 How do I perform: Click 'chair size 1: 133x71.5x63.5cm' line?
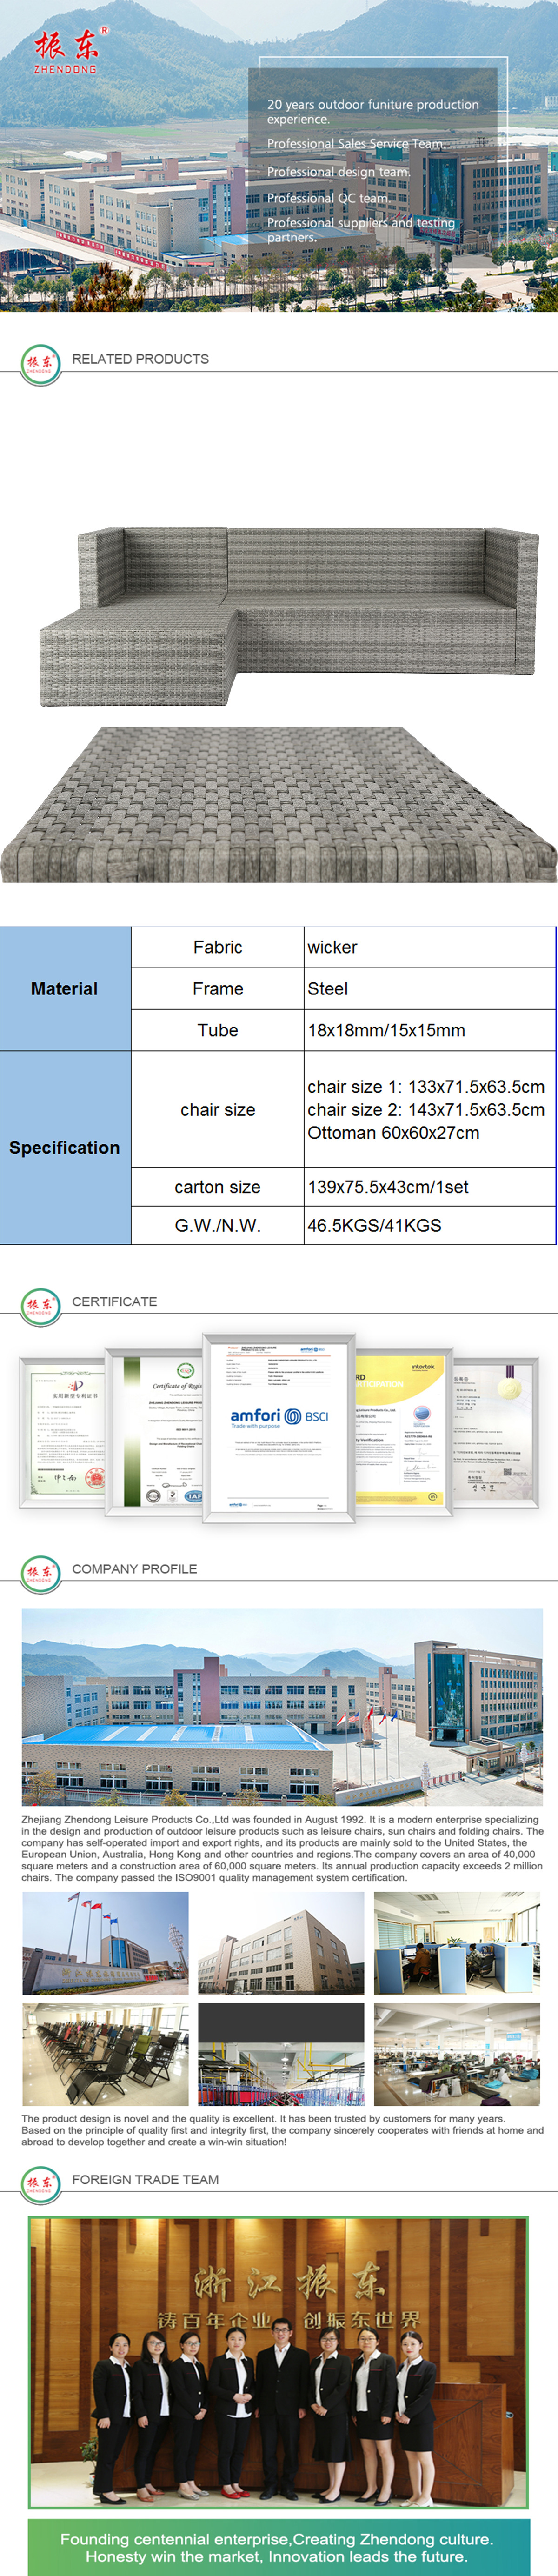tap(426, 1087)
